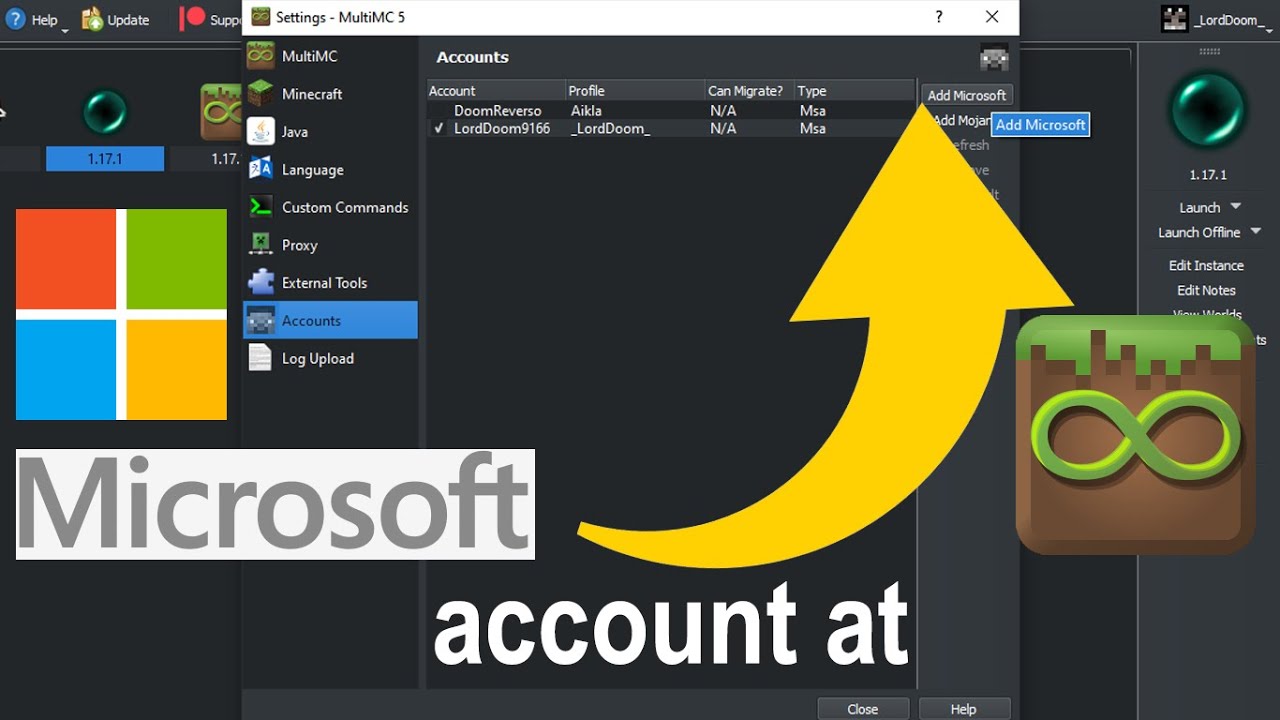Click the Launch button in side panel

1199,207
